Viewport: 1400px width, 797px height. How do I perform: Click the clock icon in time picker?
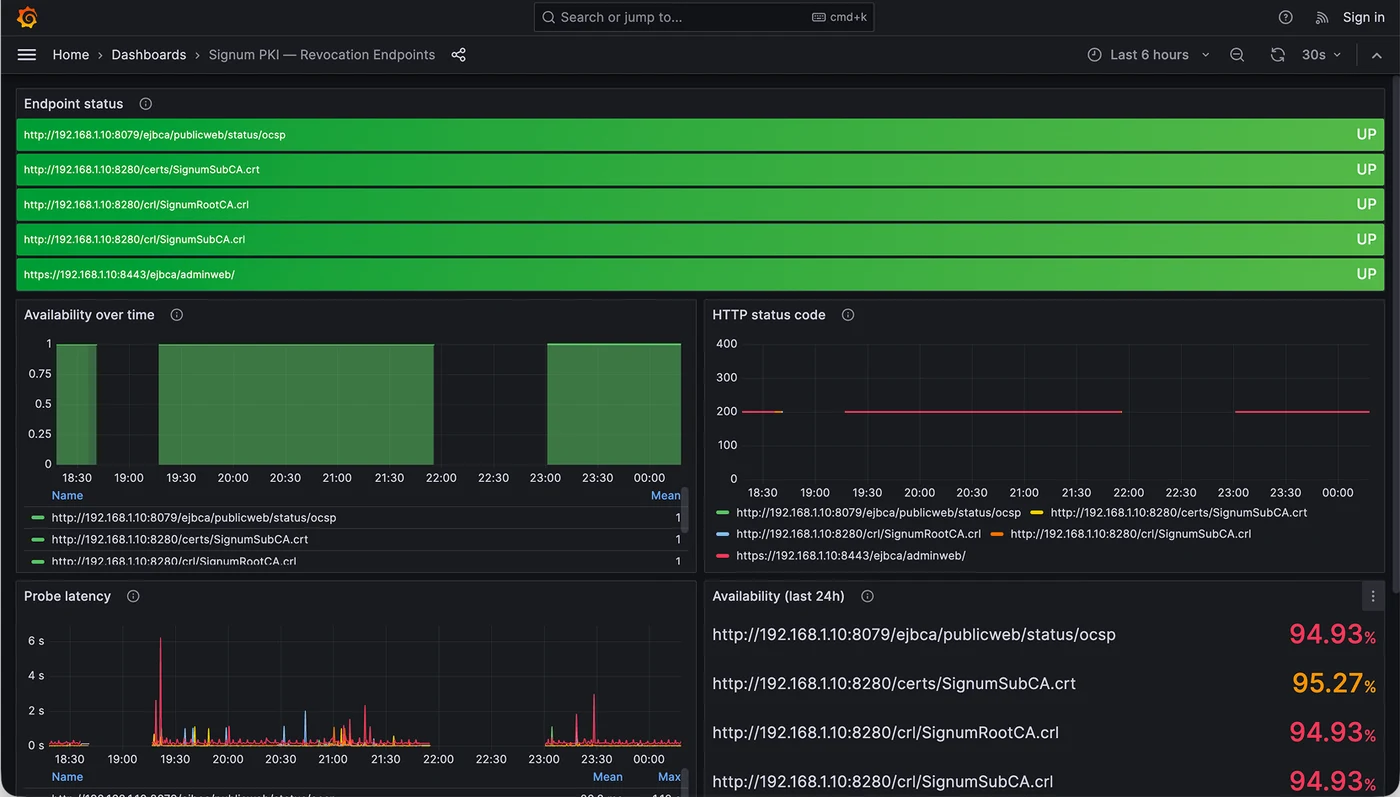1094,55
